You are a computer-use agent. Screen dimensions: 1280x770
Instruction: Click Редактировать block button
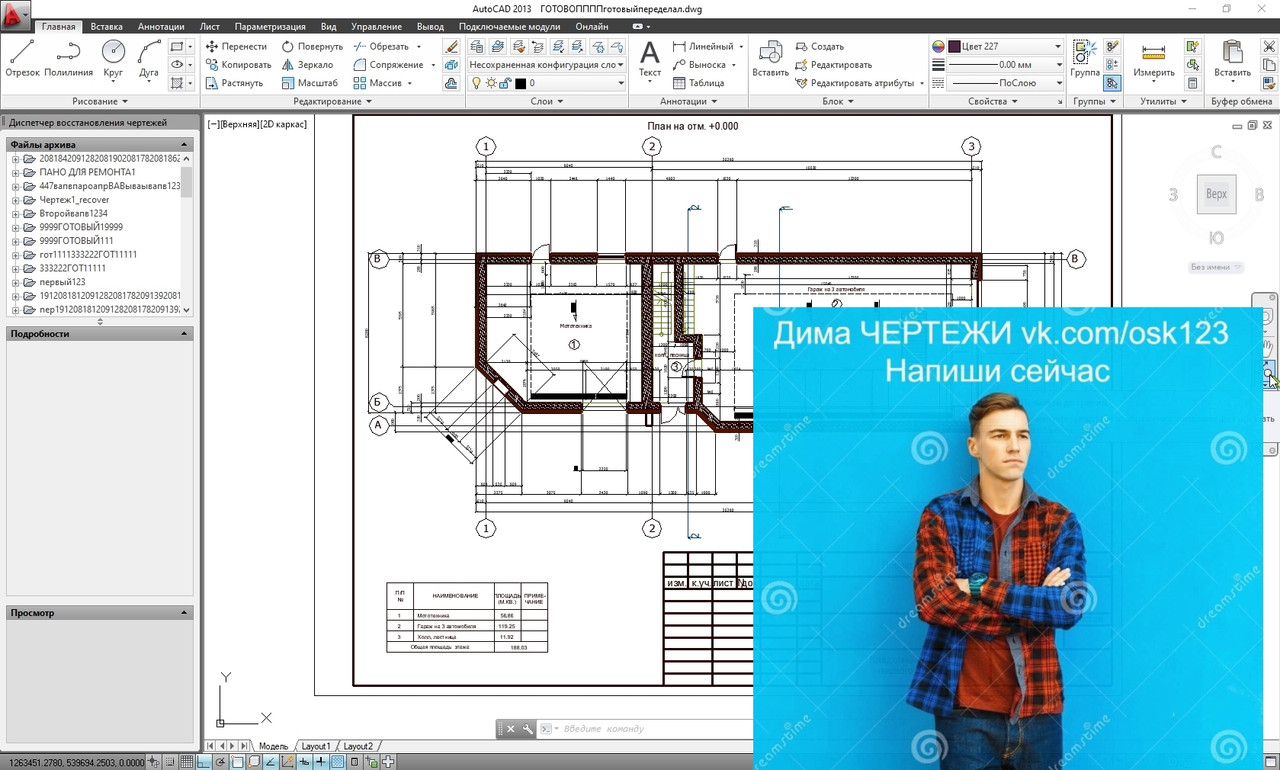pos(834,64)
